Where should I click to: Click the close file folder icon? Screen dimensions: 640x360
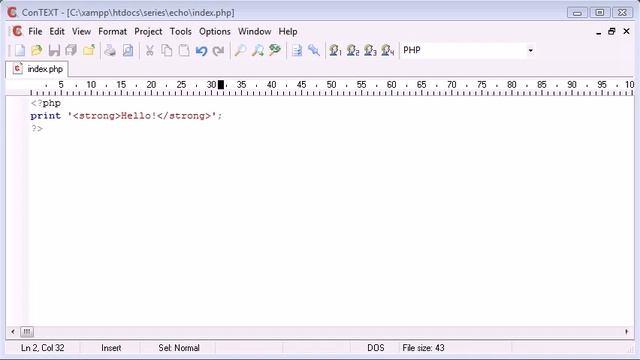pos(89,51)
